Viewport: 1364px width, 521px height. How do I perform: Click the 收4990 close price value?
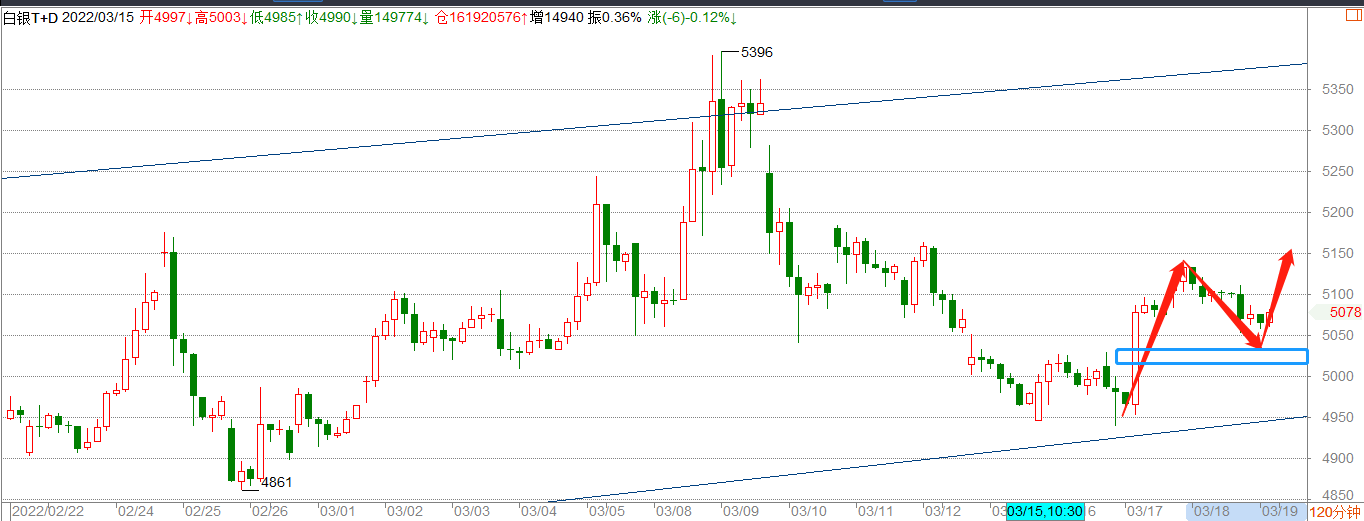tap(331, 19)
